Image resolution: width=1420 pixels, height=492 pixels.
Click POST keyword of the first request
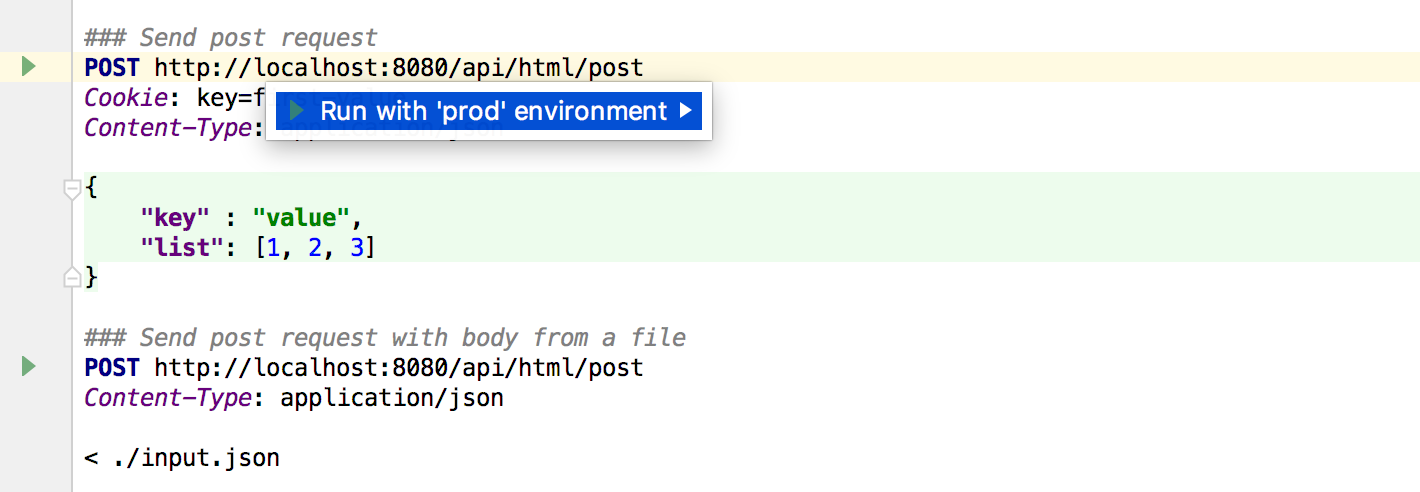112,67
